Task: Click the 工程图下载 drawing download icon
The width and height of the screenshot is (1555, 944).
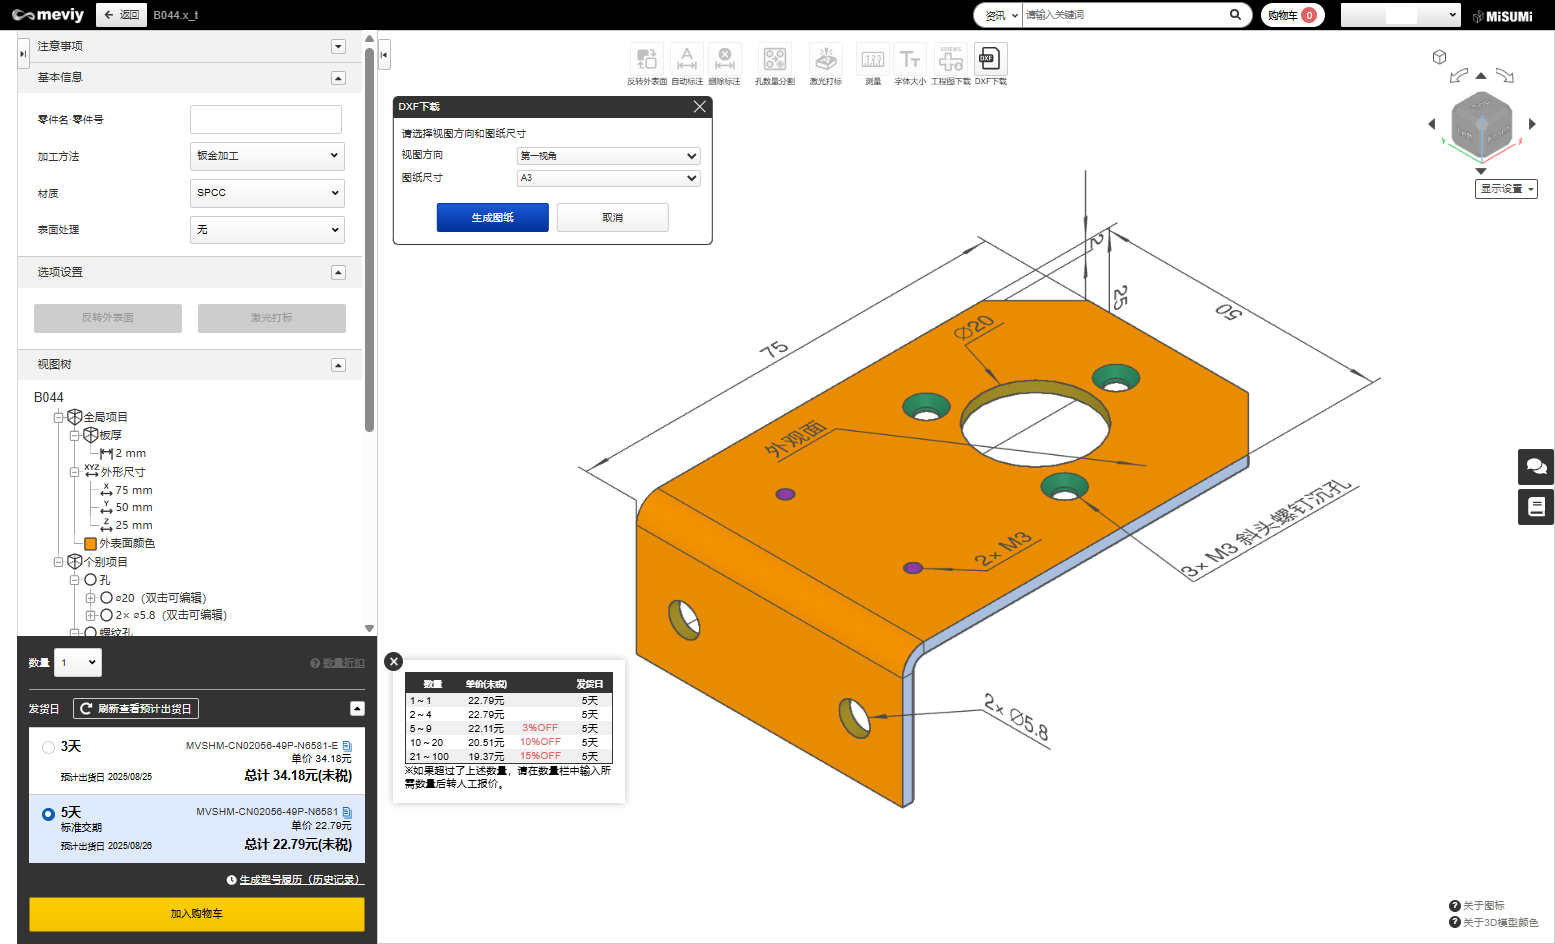Action: click(x=951, y=59)
